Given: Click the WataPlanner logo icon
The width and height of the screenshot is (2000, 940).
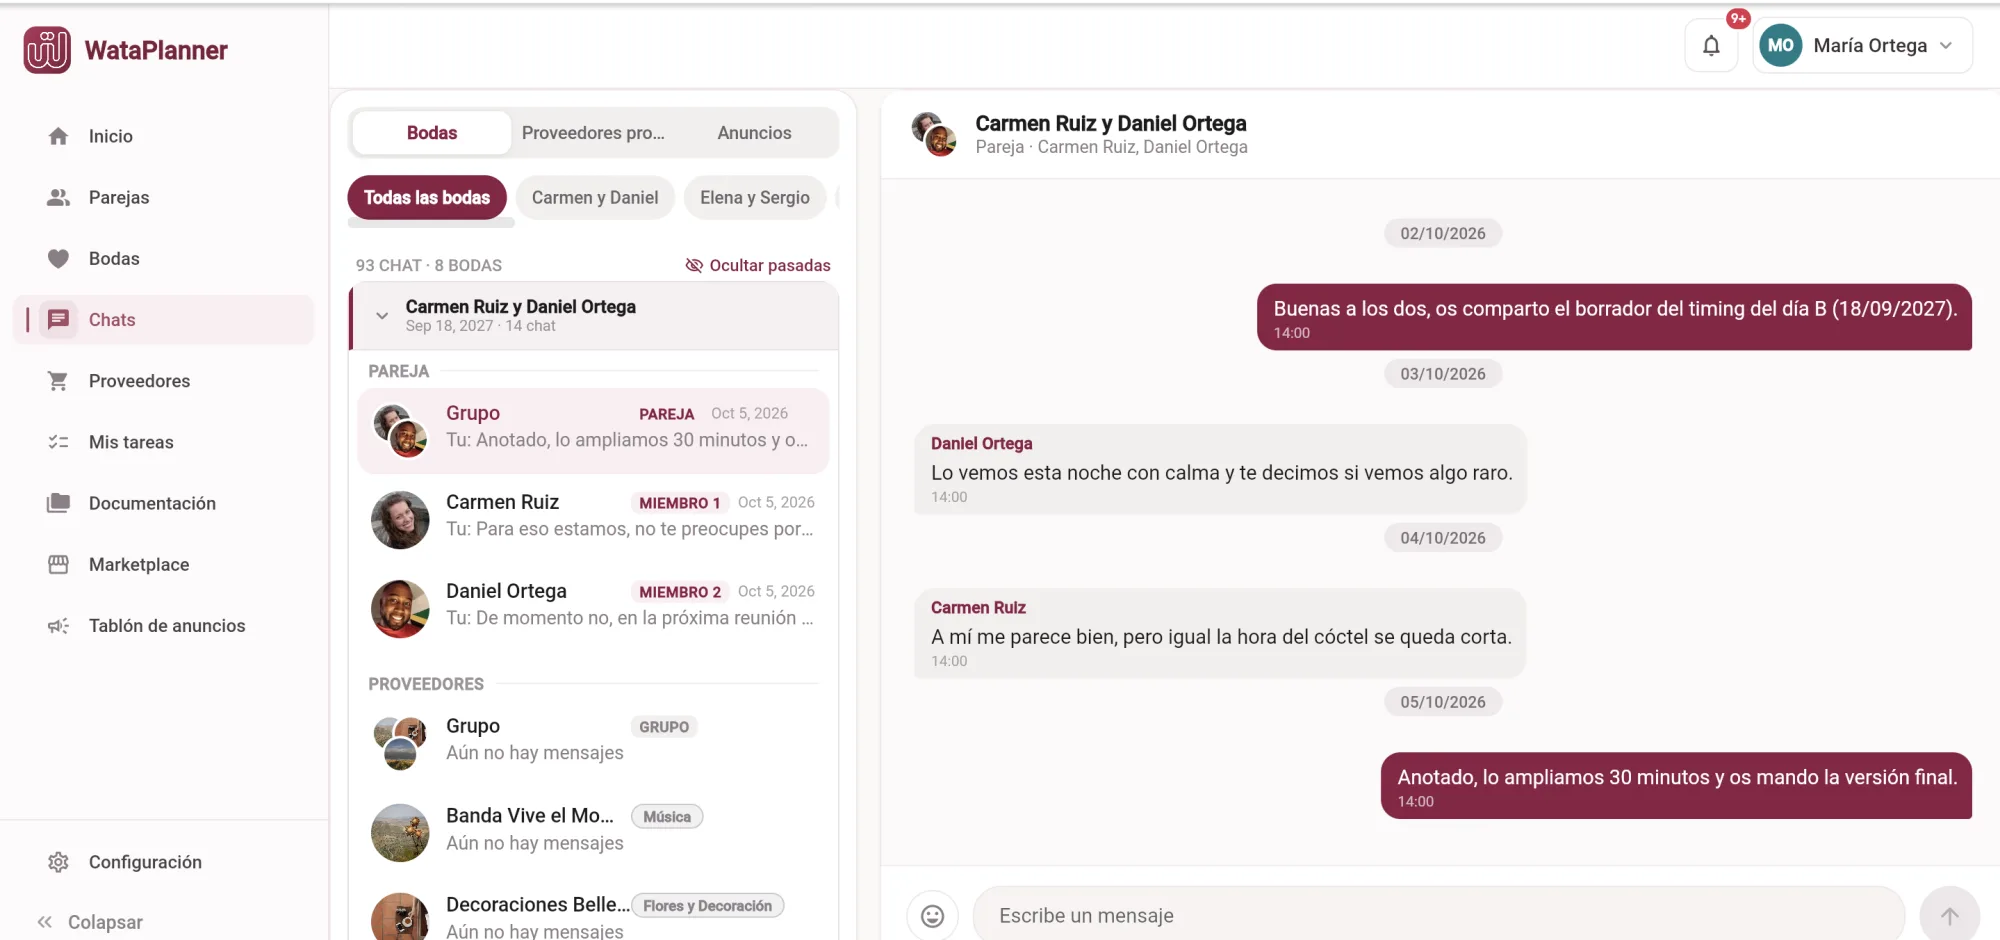Looking at the screenshot, I should (47, 50).
